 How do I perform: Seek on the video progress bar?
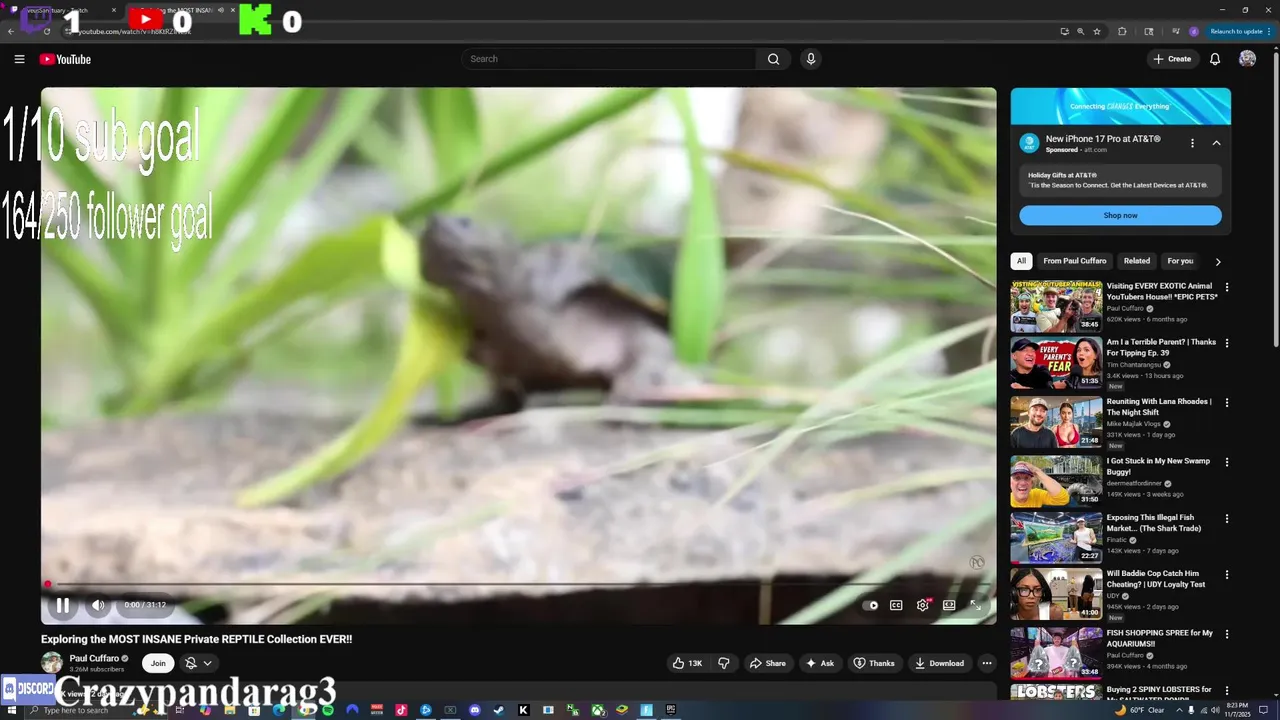(x=518, y=585)
